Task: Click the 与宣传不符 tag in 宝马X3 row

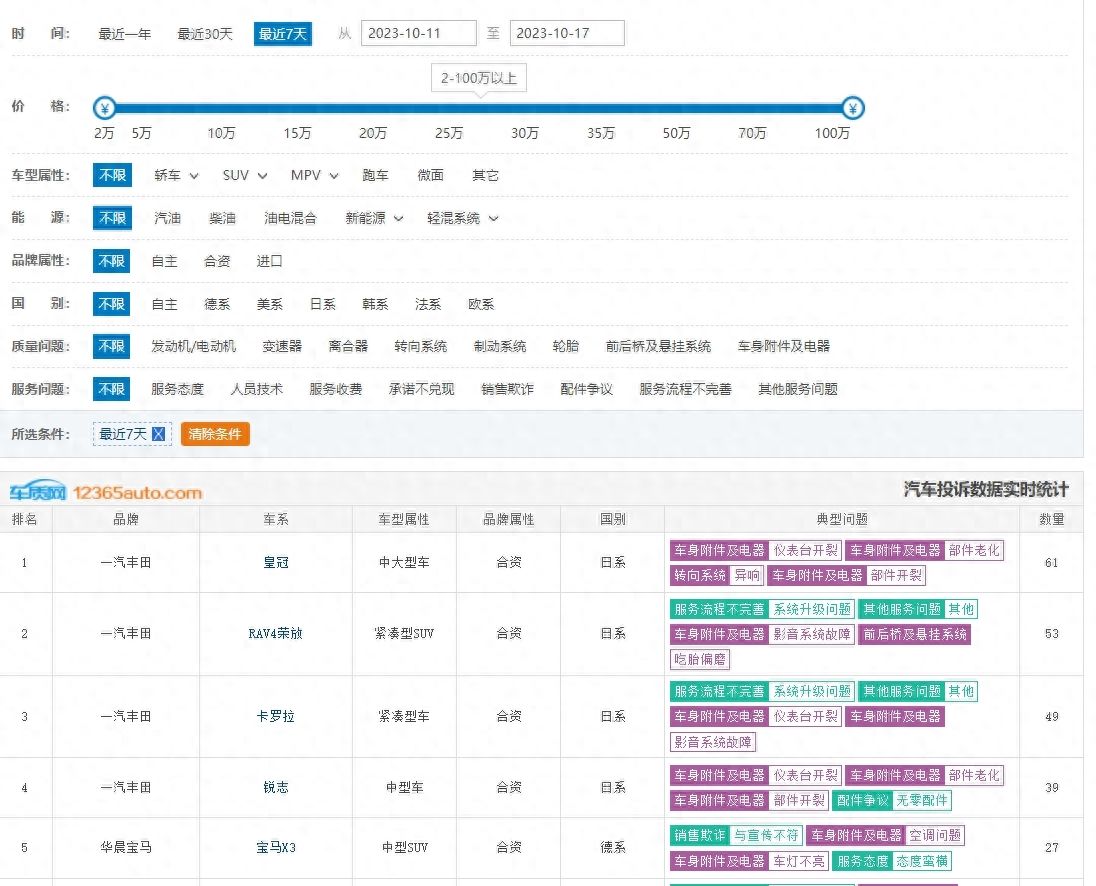Action: coord(766,835)
